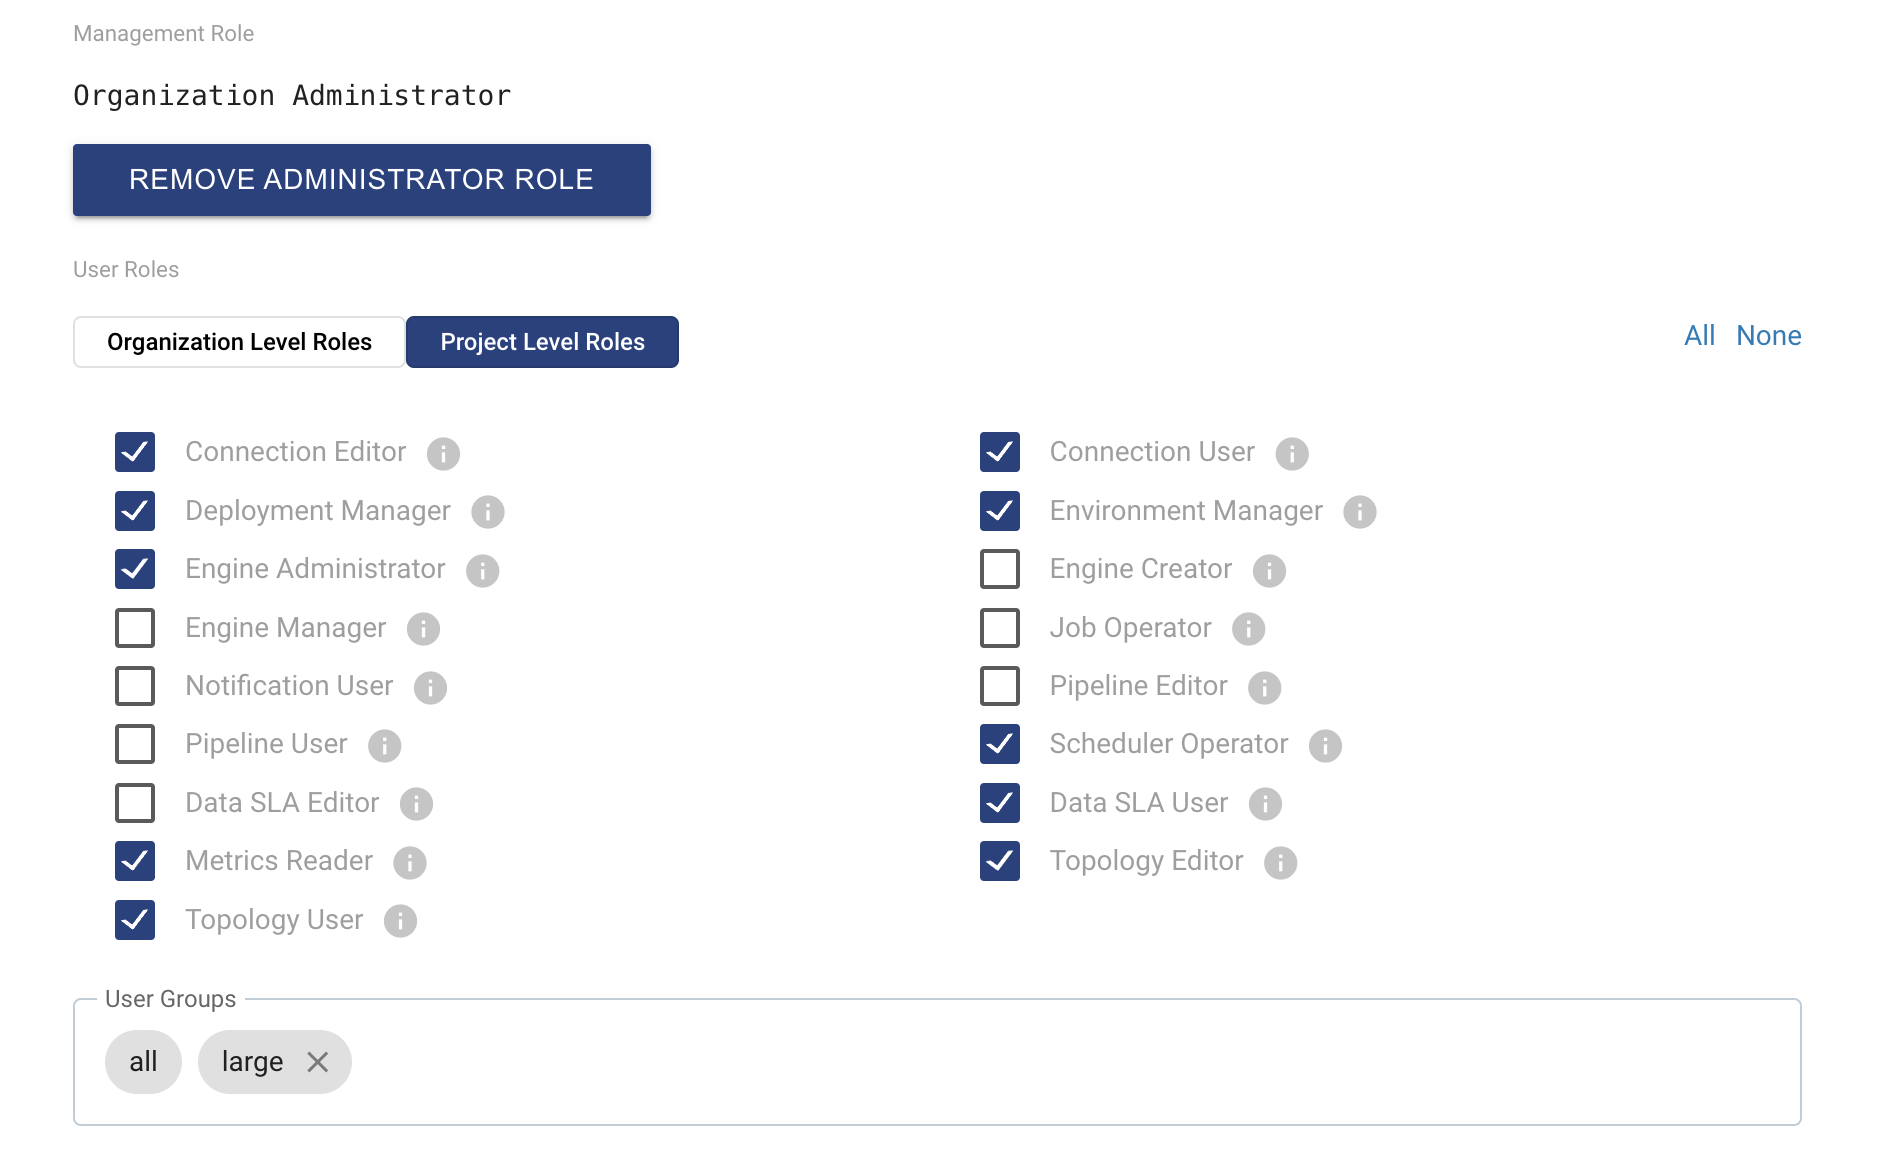This screenshot has height=1158, width=1902.
Task: Switch to Organization Level Roles tab
Action: [x=239, y=342]
